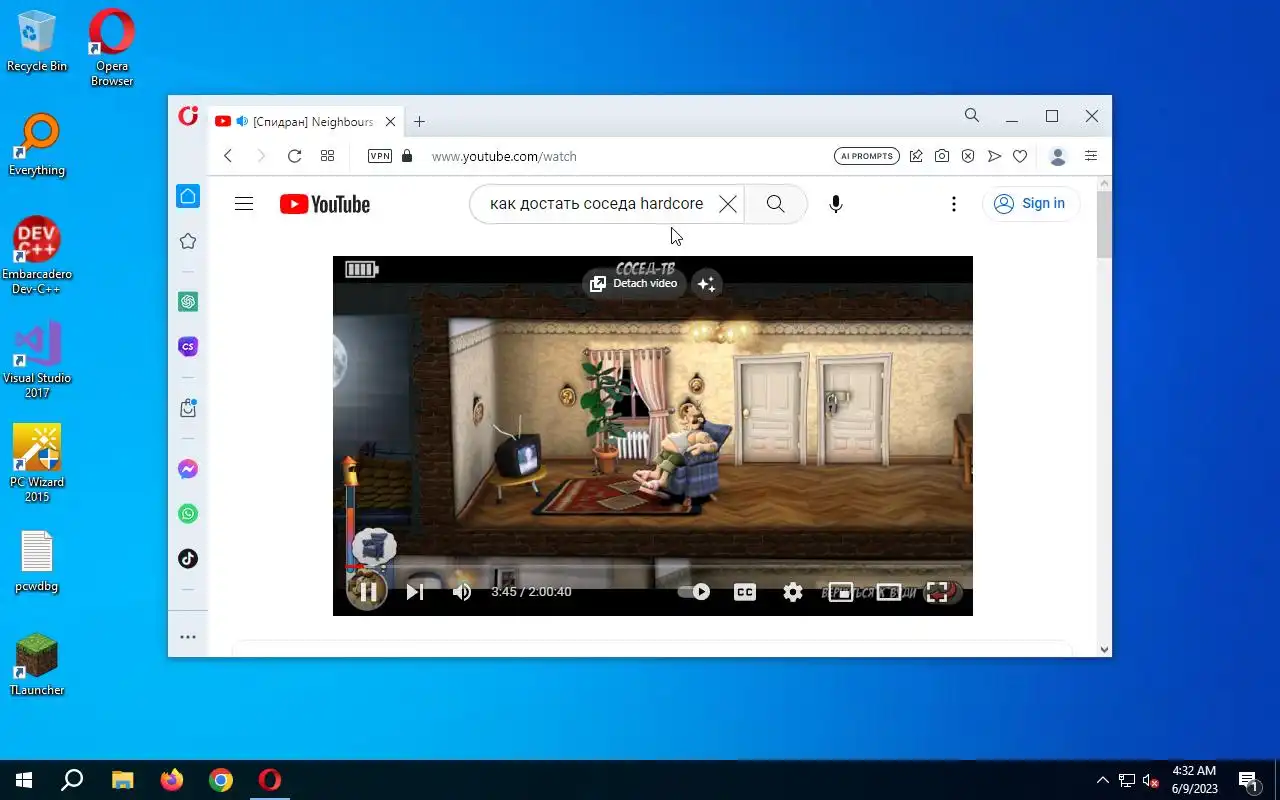Pause the YouTube video
Viewport: 1280px width, 800px height.
[368, 592]
